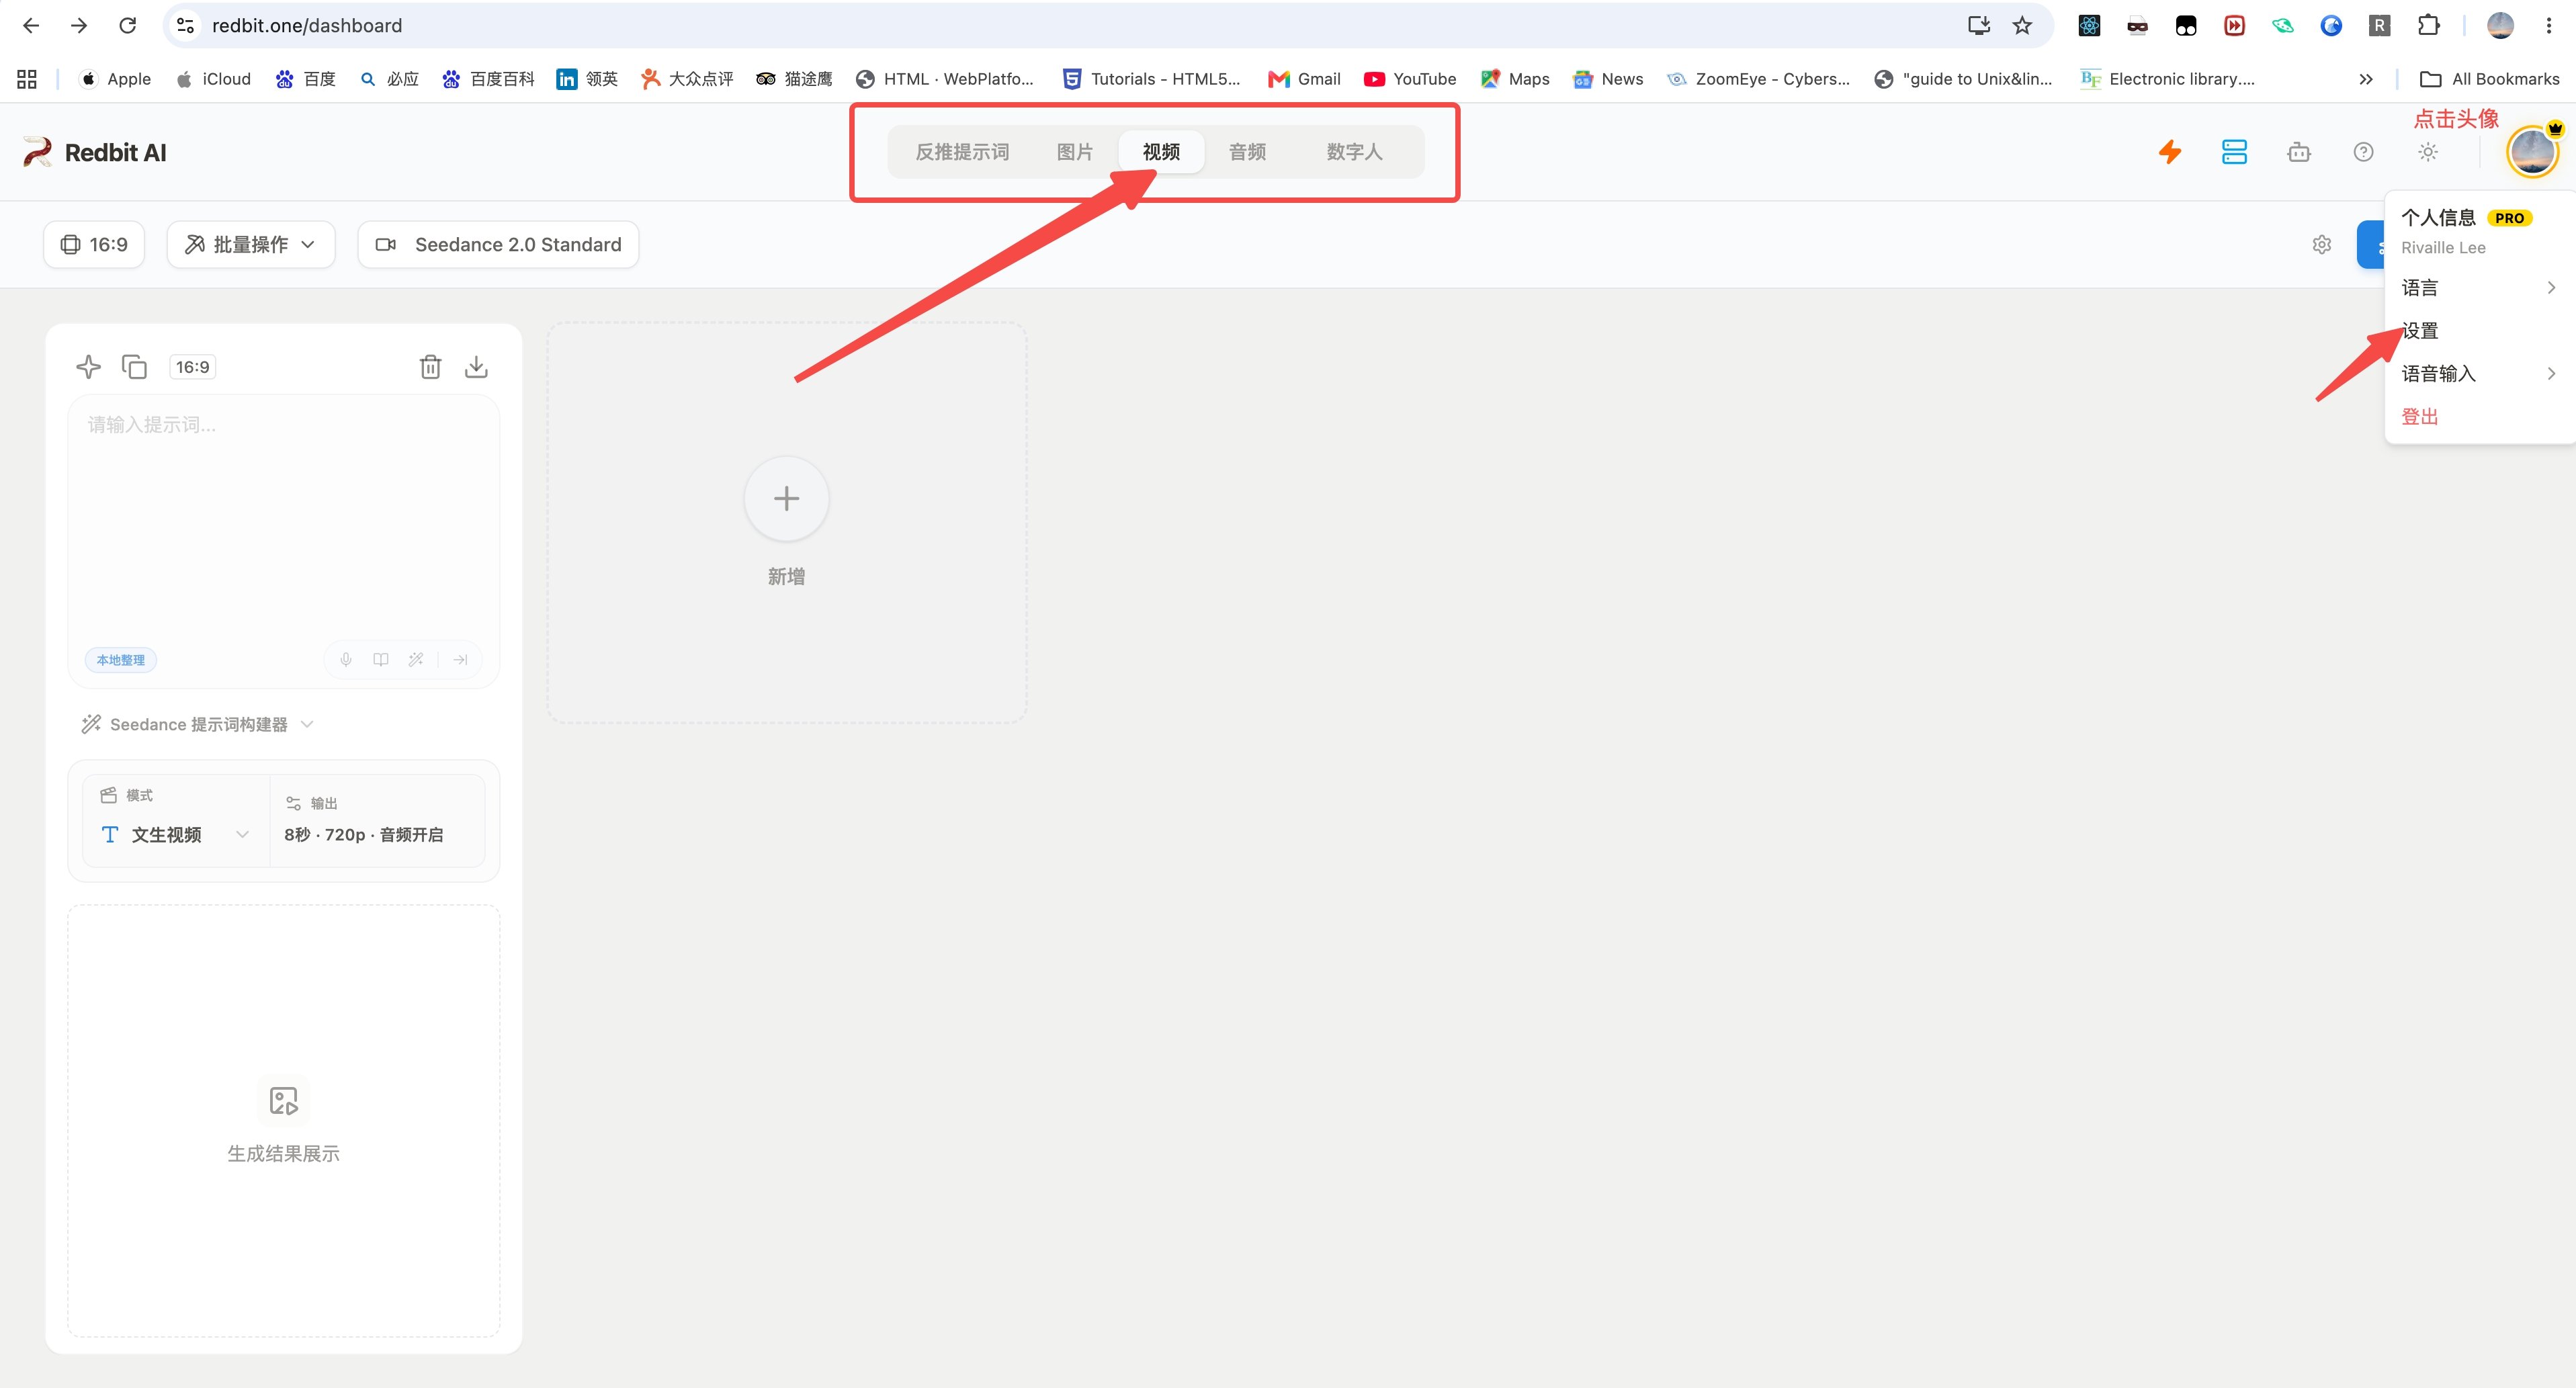The width and height of the screenshot is (2576, 1388).
Task: Switch to the 反推提示词 tab
Action: [x=962, y=152]
